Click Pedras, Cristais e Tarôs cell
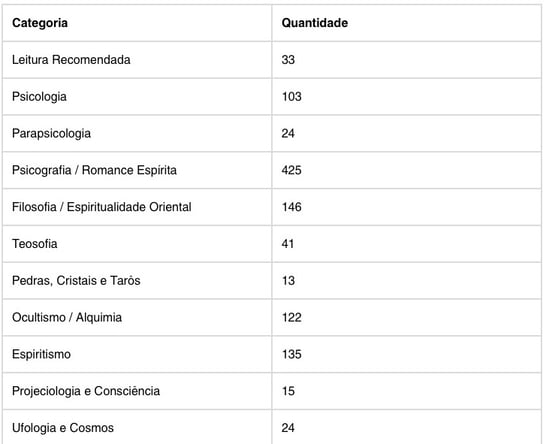 (x=137, y=281)
